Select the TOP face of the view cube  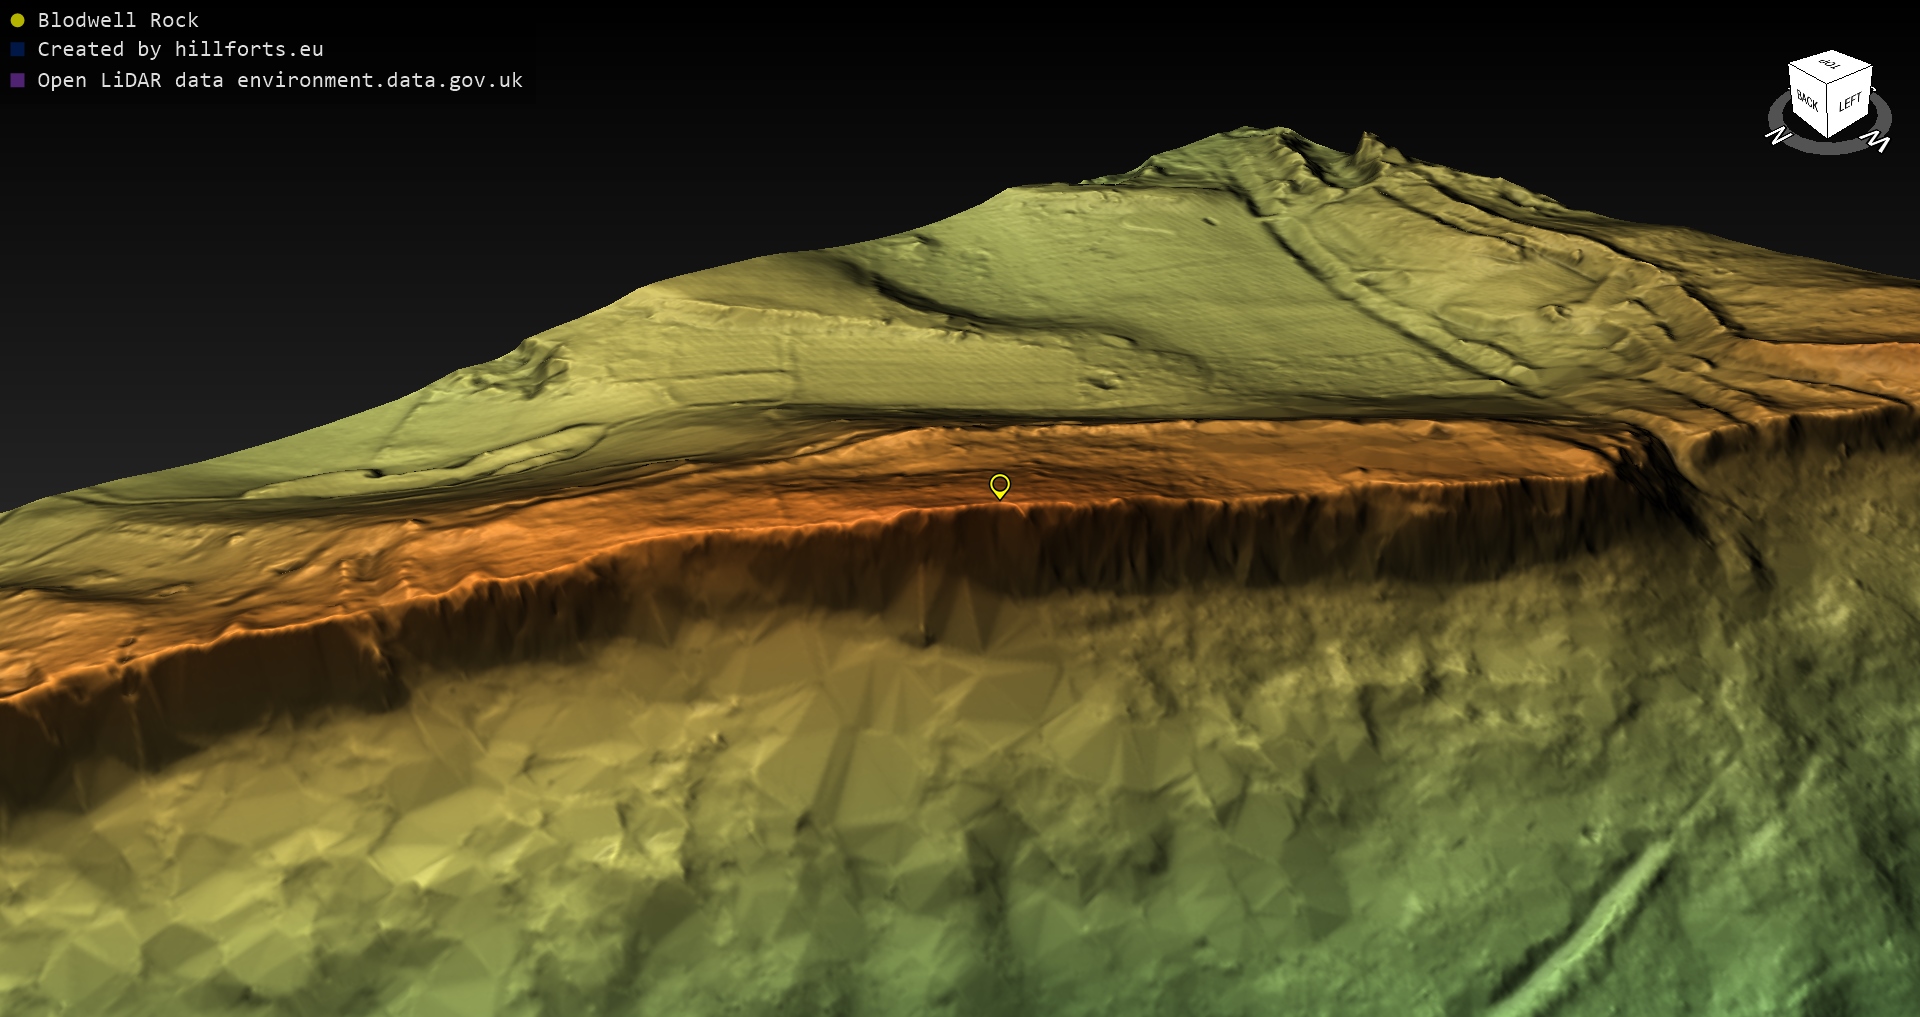pyautogui.click(x=1830, y=66)
